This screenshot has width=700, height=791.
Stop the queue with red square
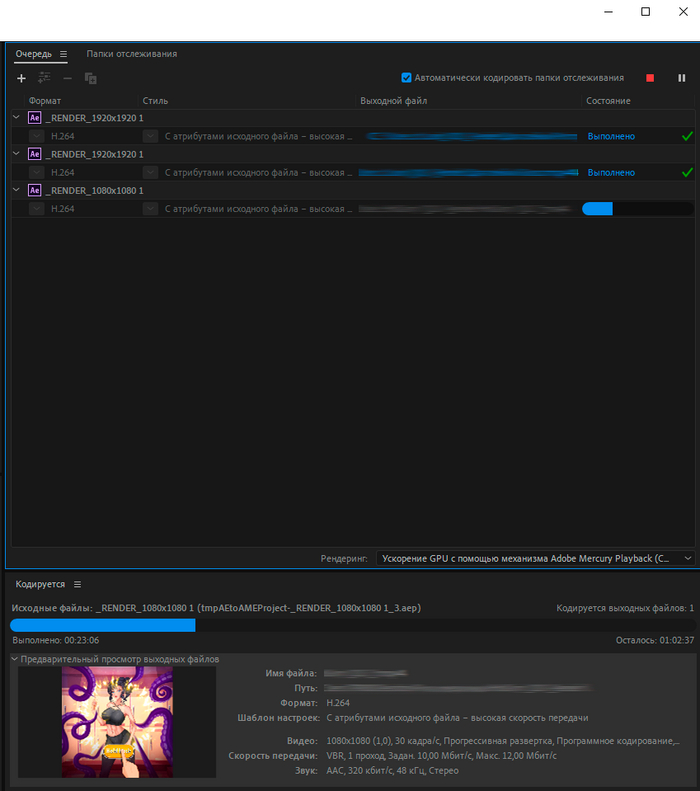point(650,78)
